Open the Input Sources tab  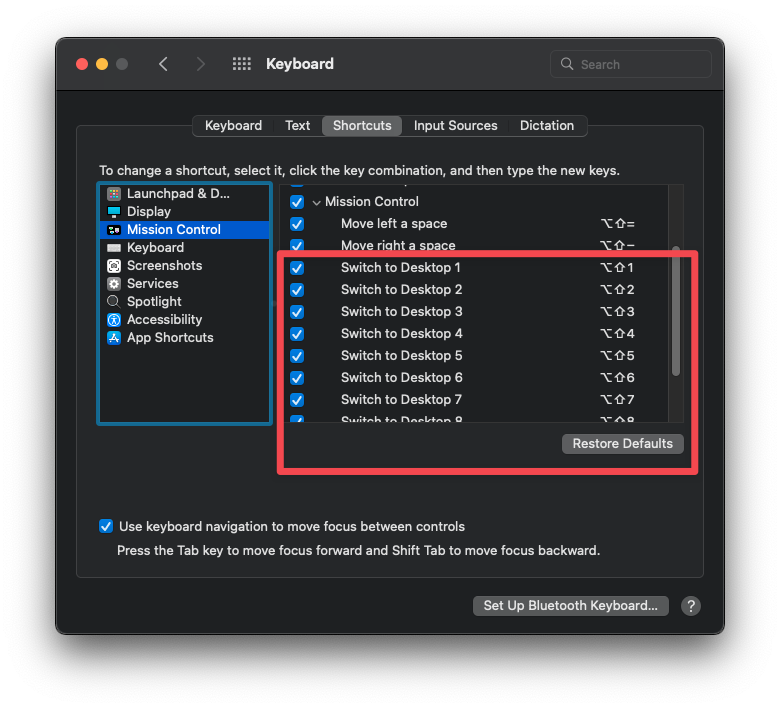pos(456,125)
